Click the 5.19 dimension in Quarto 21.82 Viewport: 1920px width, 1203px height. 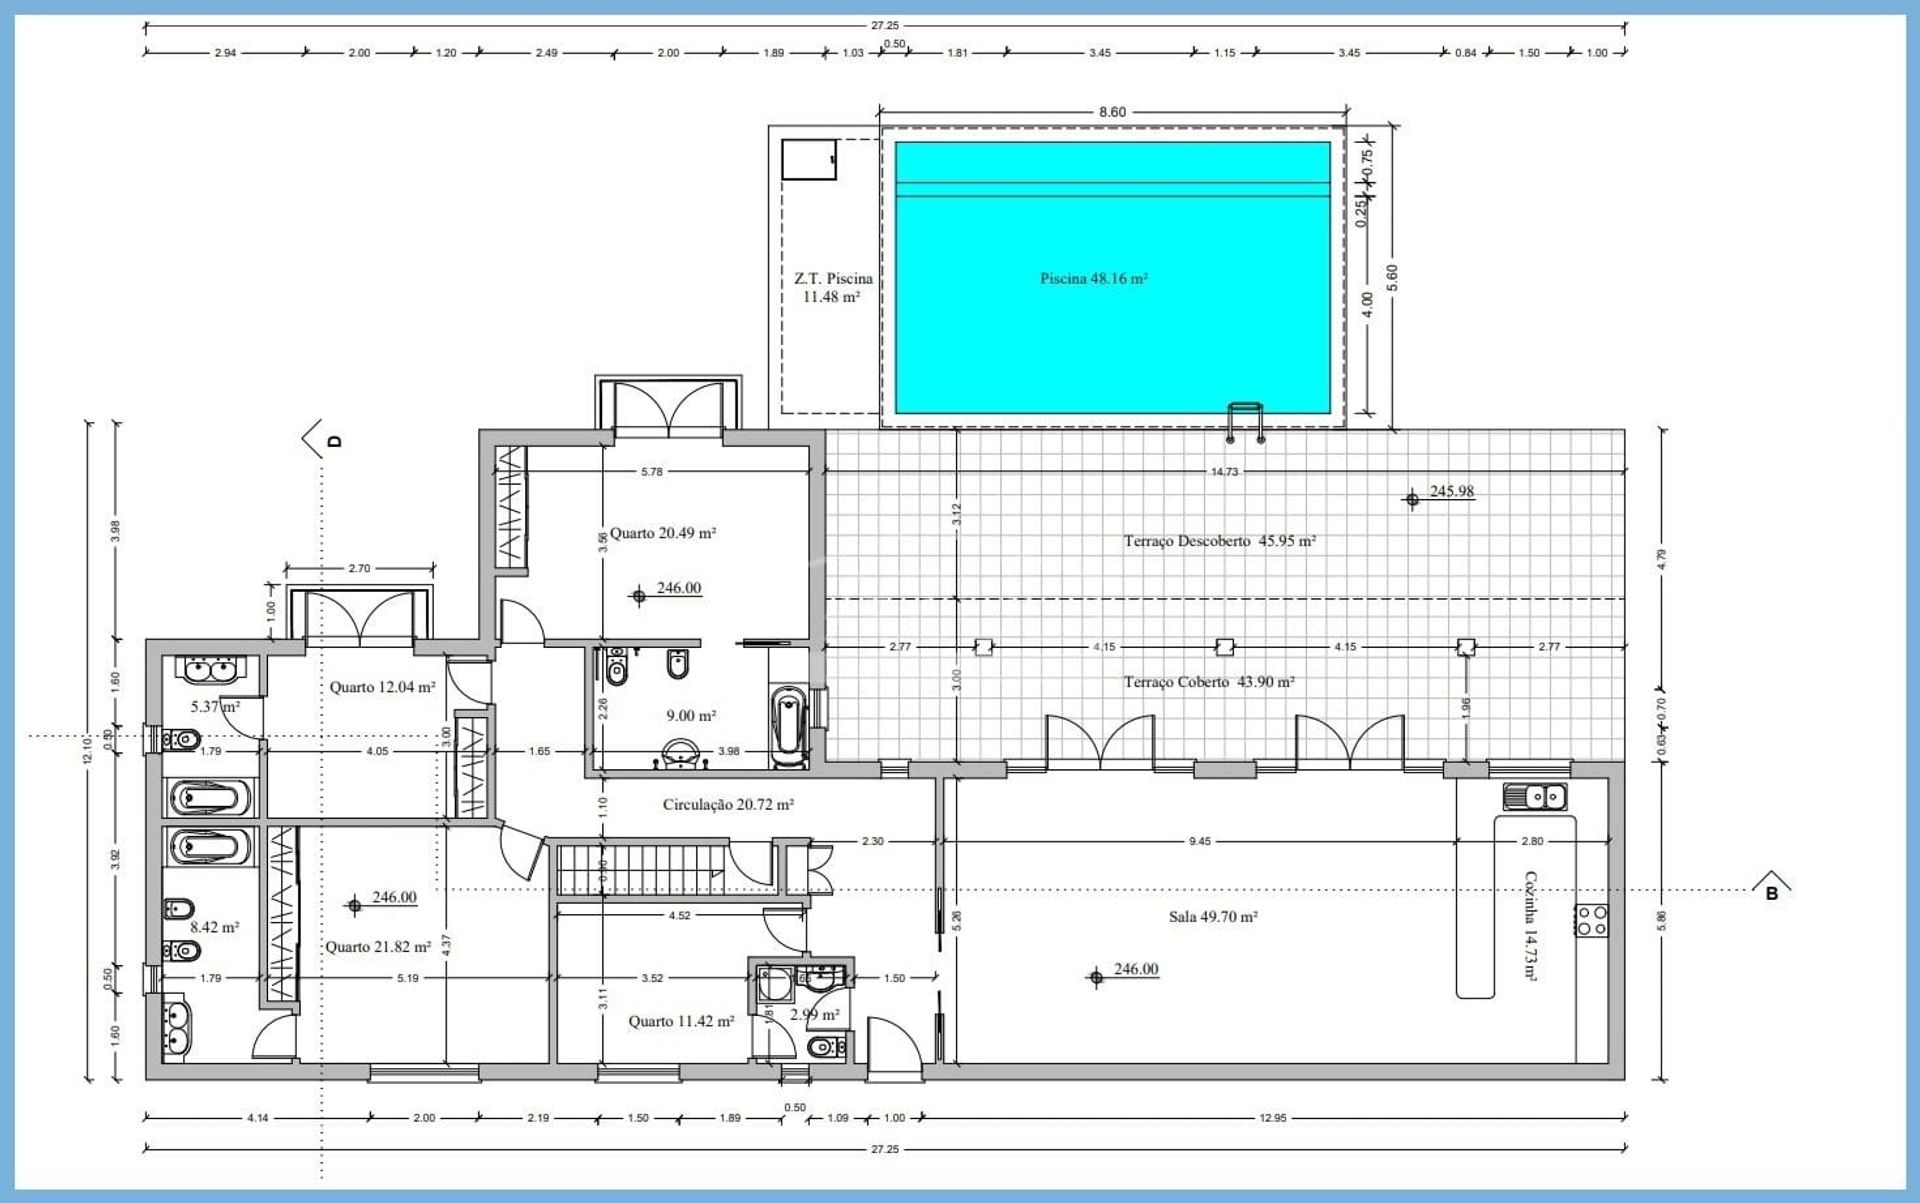tap(408, 978)
